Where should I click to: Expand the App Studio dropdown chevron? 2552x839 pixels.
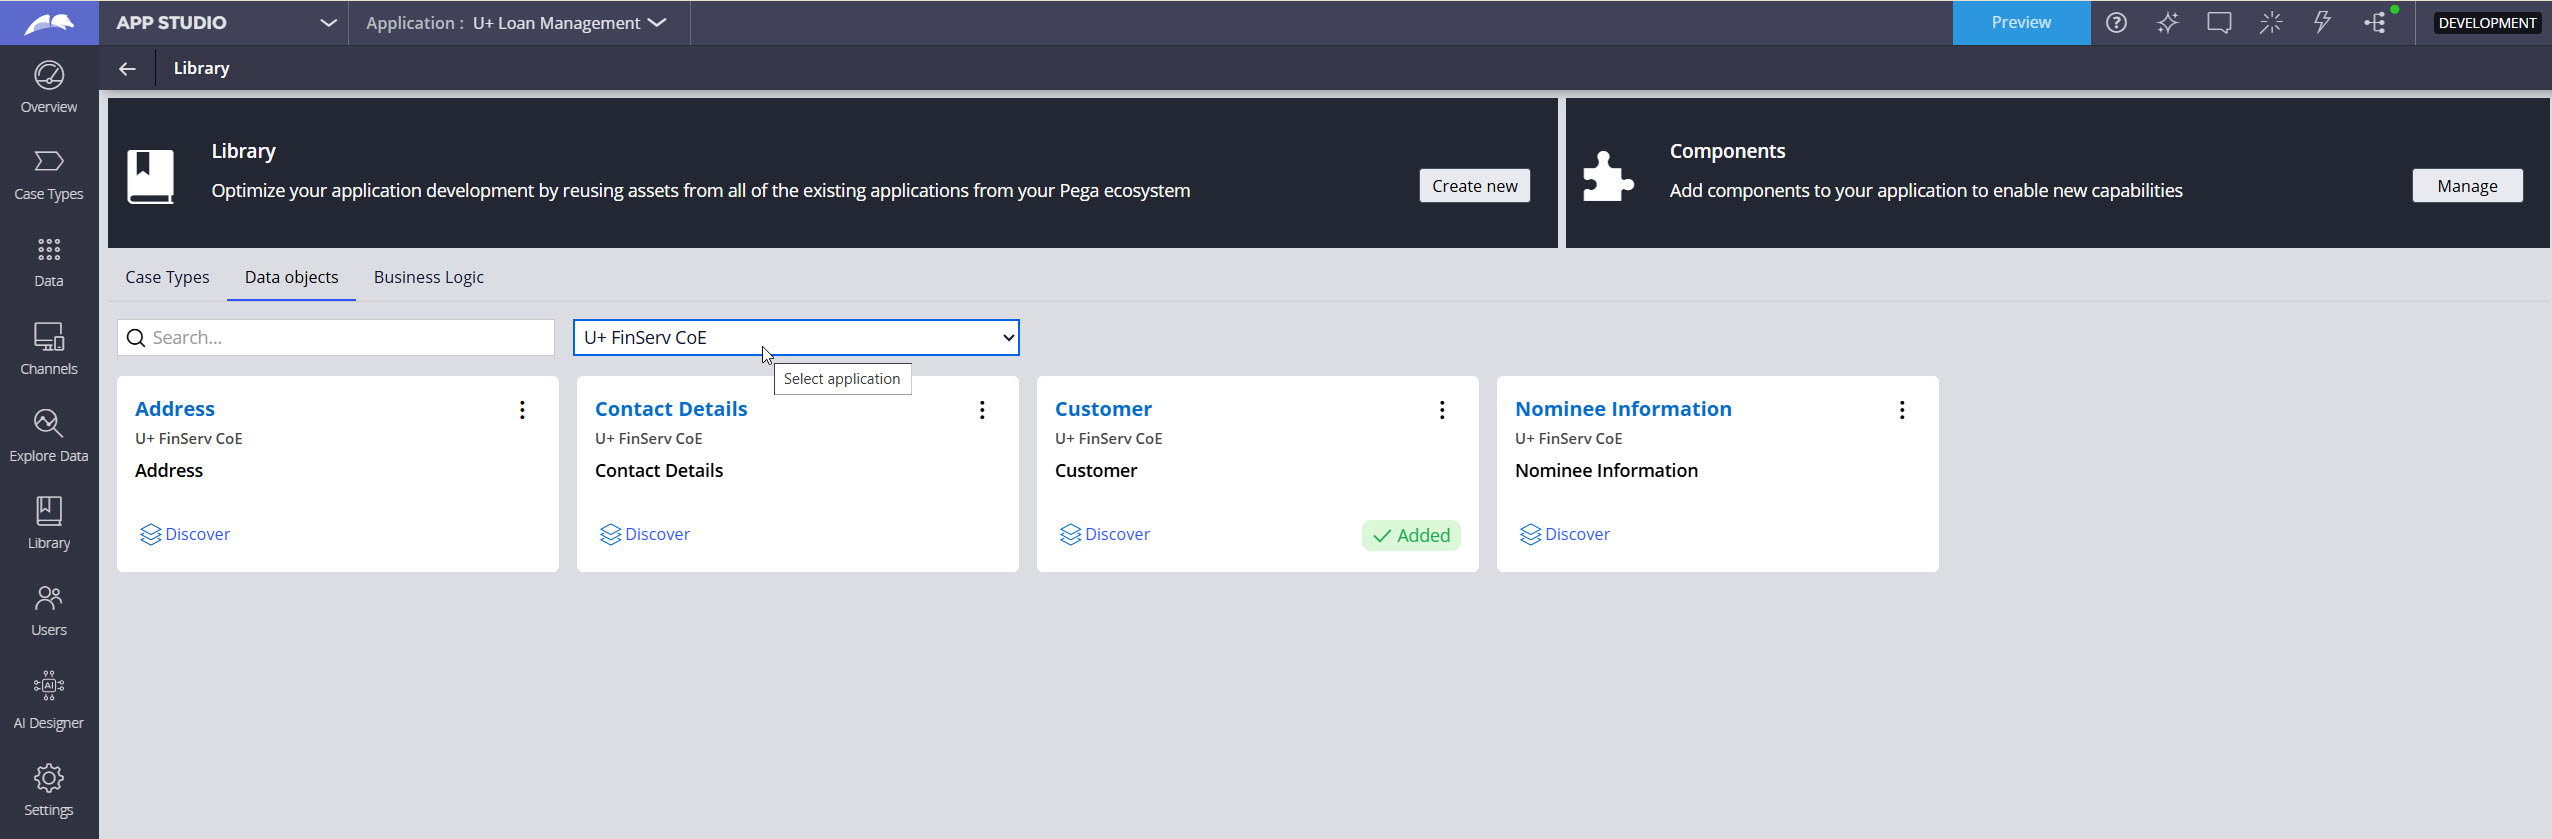327,23
